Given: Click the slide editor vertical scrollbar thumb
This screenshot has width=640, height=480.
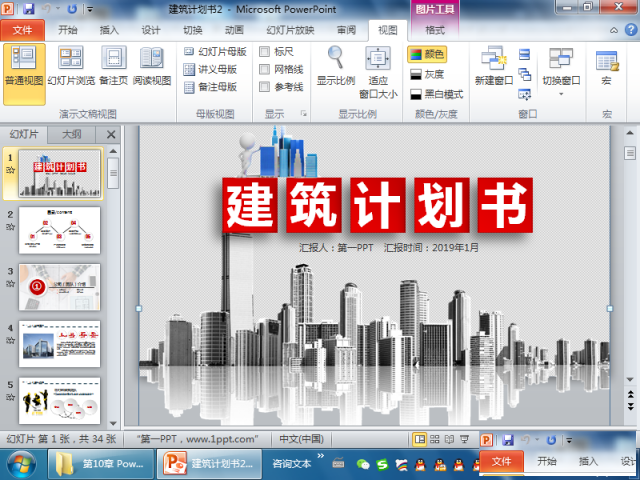Looking at the screenshot, I should [630, 153].
